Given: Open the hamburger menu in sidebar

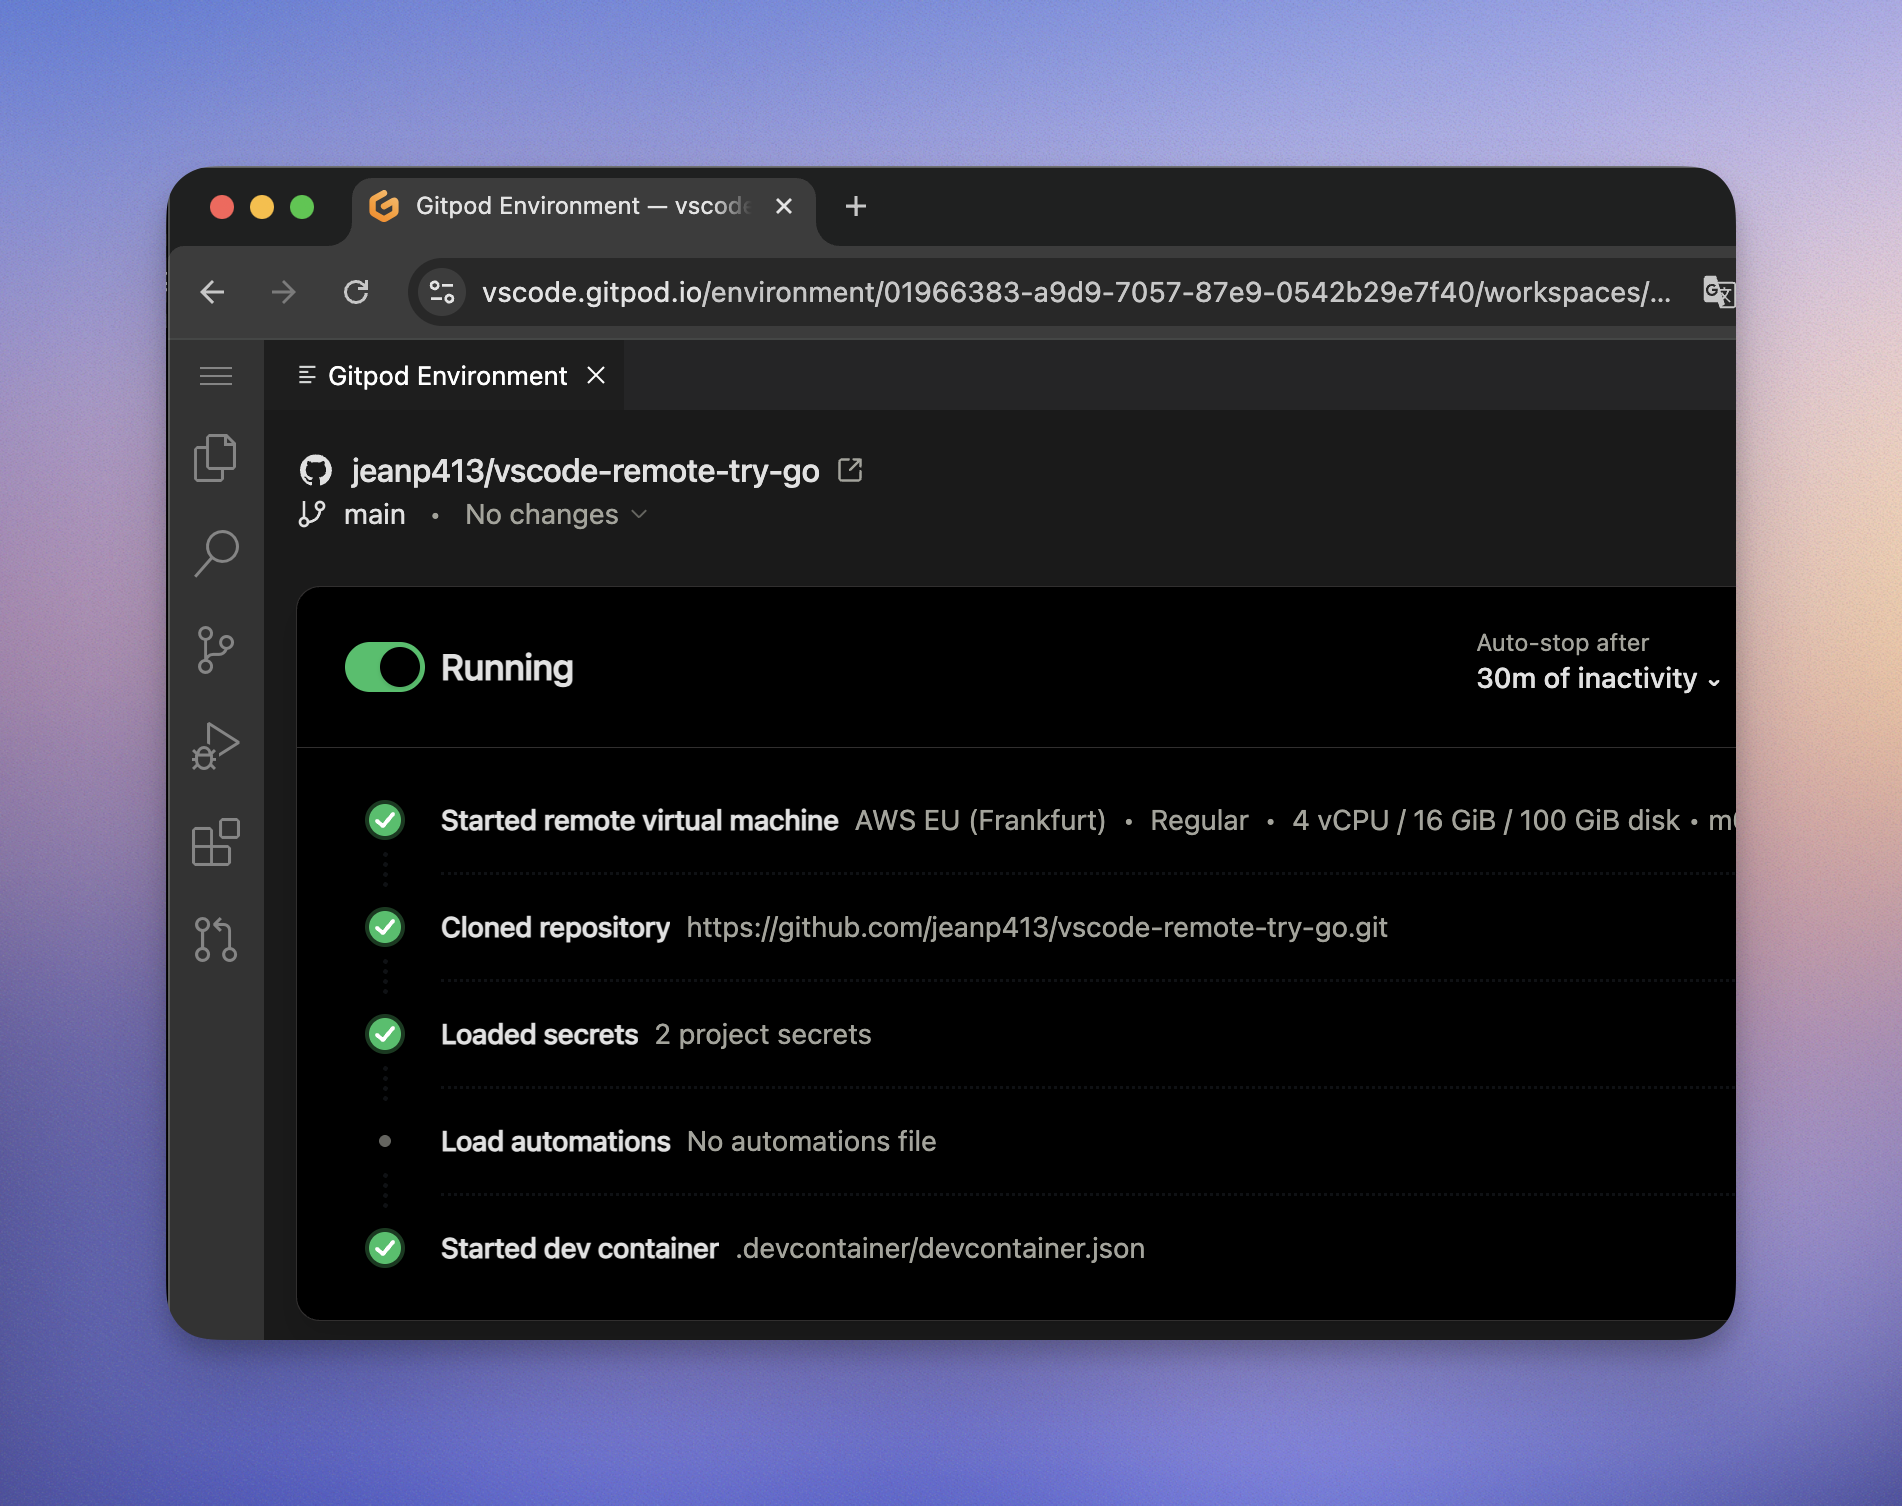Looking at the screenshot, I should [x=216, y=376].
